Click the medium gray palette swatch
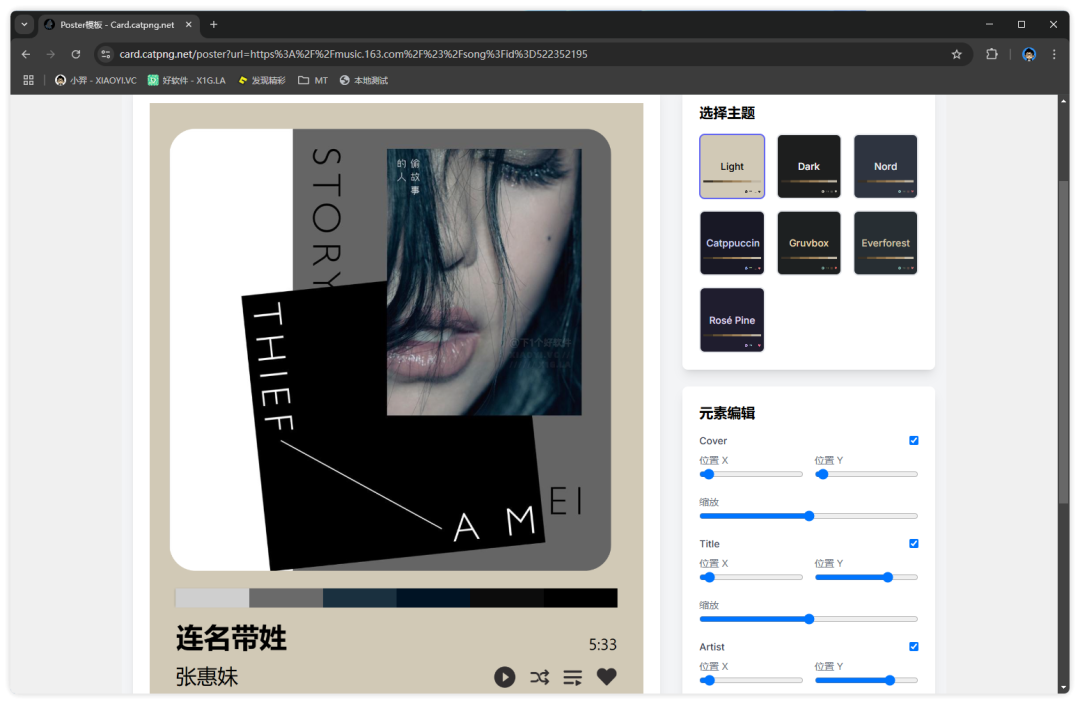 tap(286, 598)
